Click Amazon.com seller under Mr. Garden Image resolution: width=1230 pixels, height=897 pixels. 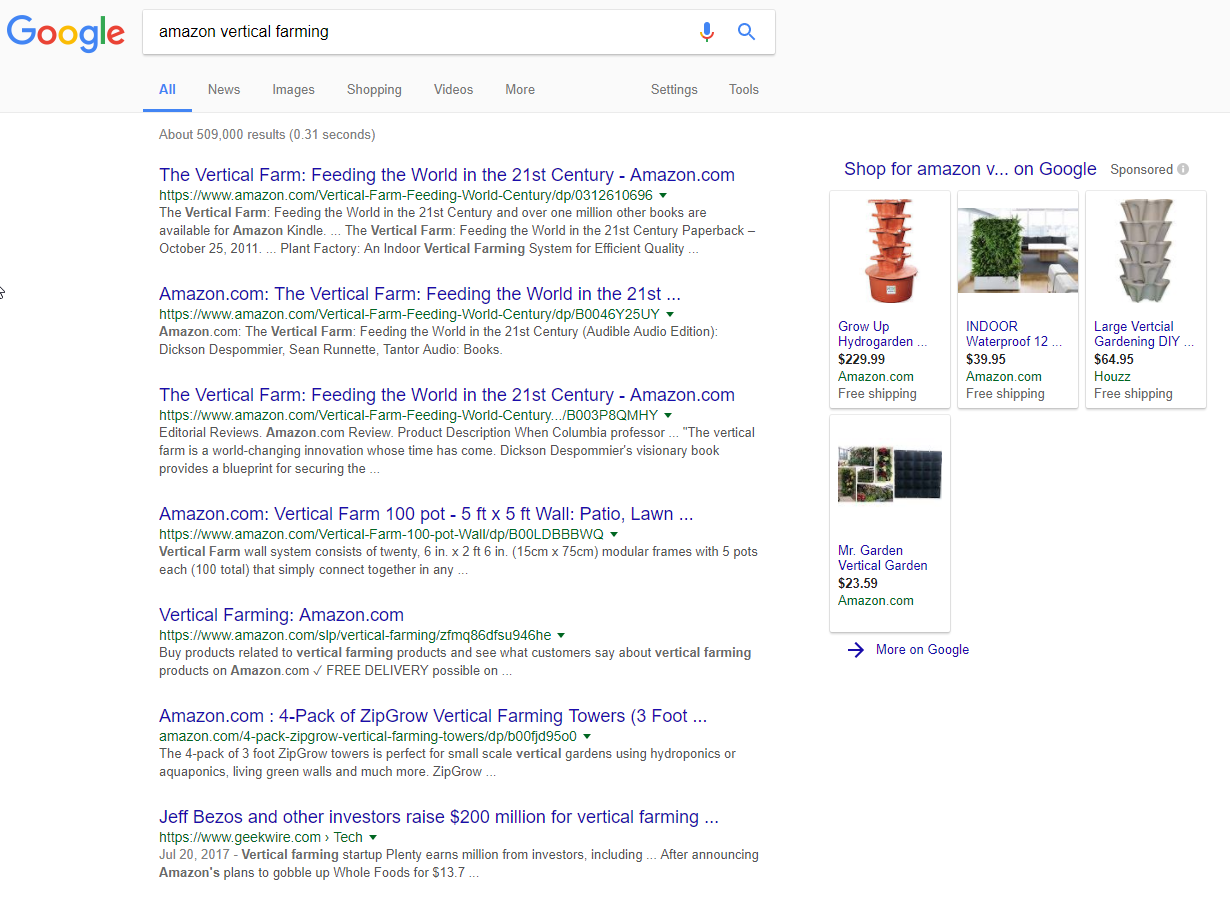pos(876,601)
